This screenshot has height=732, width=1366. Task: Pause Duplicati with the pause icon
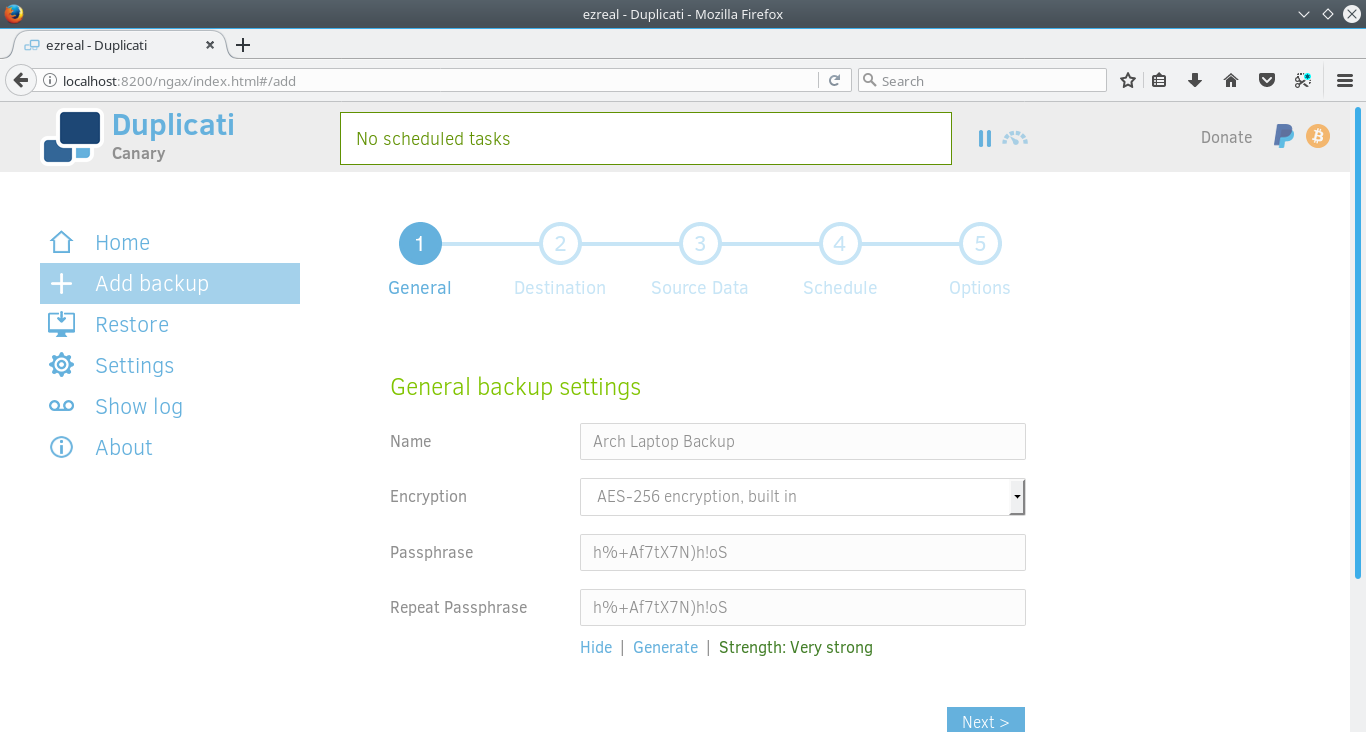(985, 138)
